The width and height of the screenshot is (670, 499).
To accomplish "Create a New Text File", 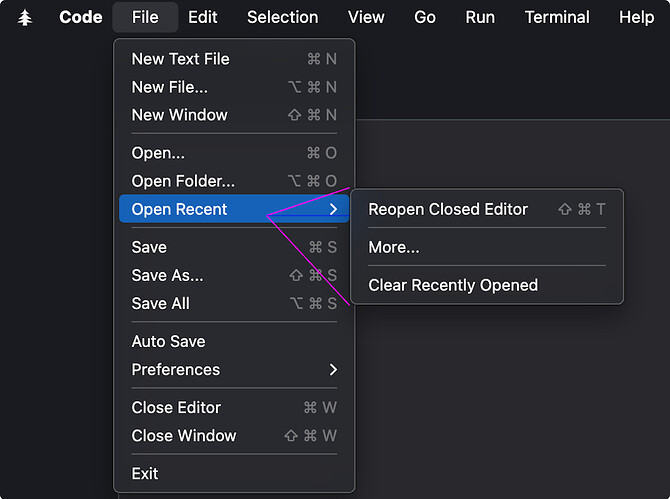I will 234,59.
